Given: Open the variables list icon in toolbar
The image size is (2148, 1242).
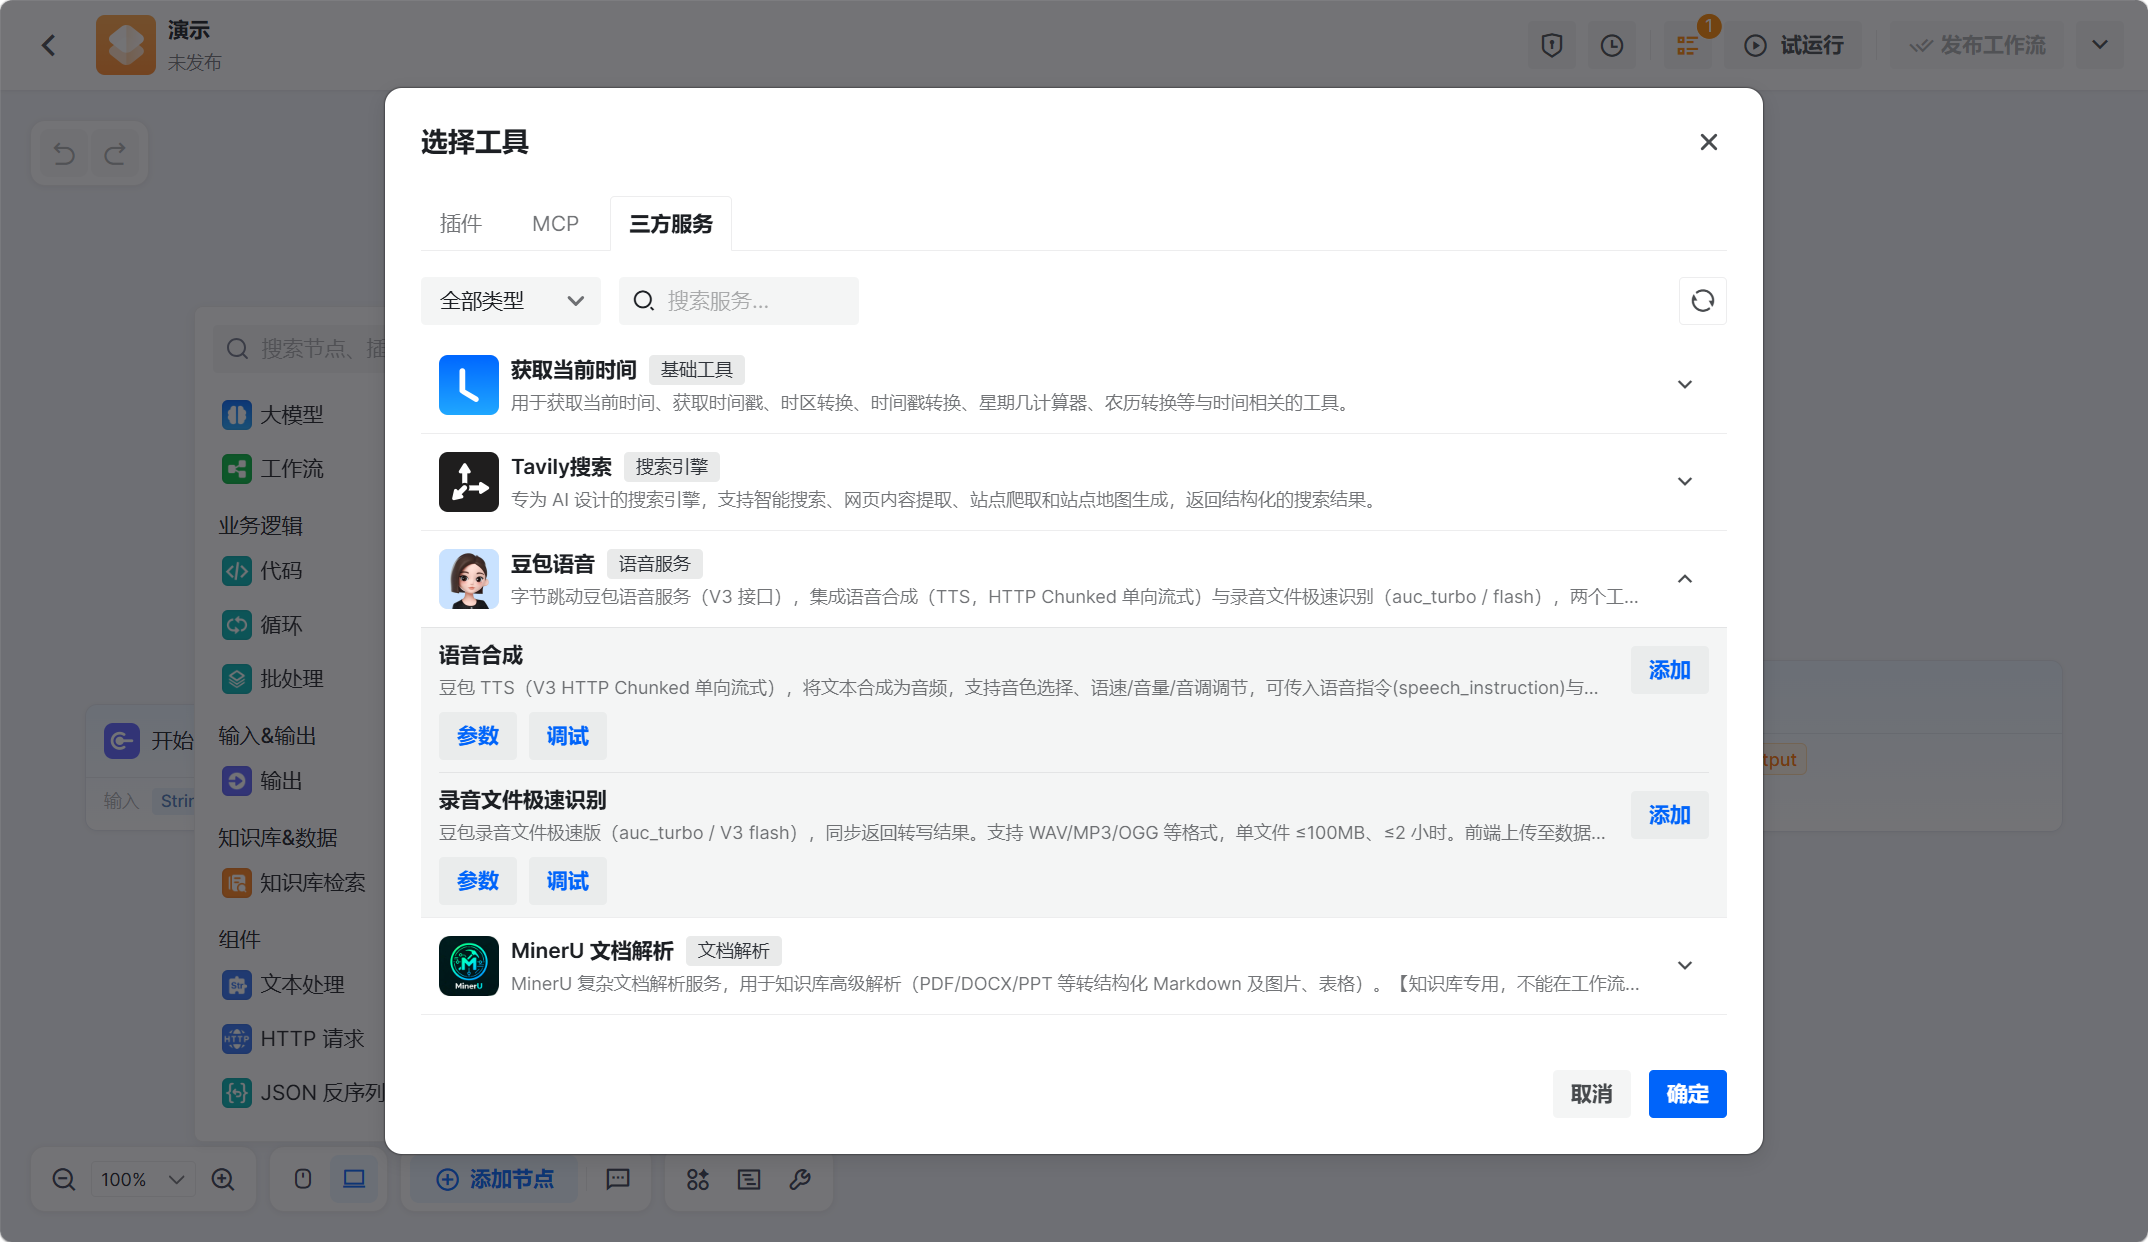Looking at the screenshot, I should (x=749, y=1180).
